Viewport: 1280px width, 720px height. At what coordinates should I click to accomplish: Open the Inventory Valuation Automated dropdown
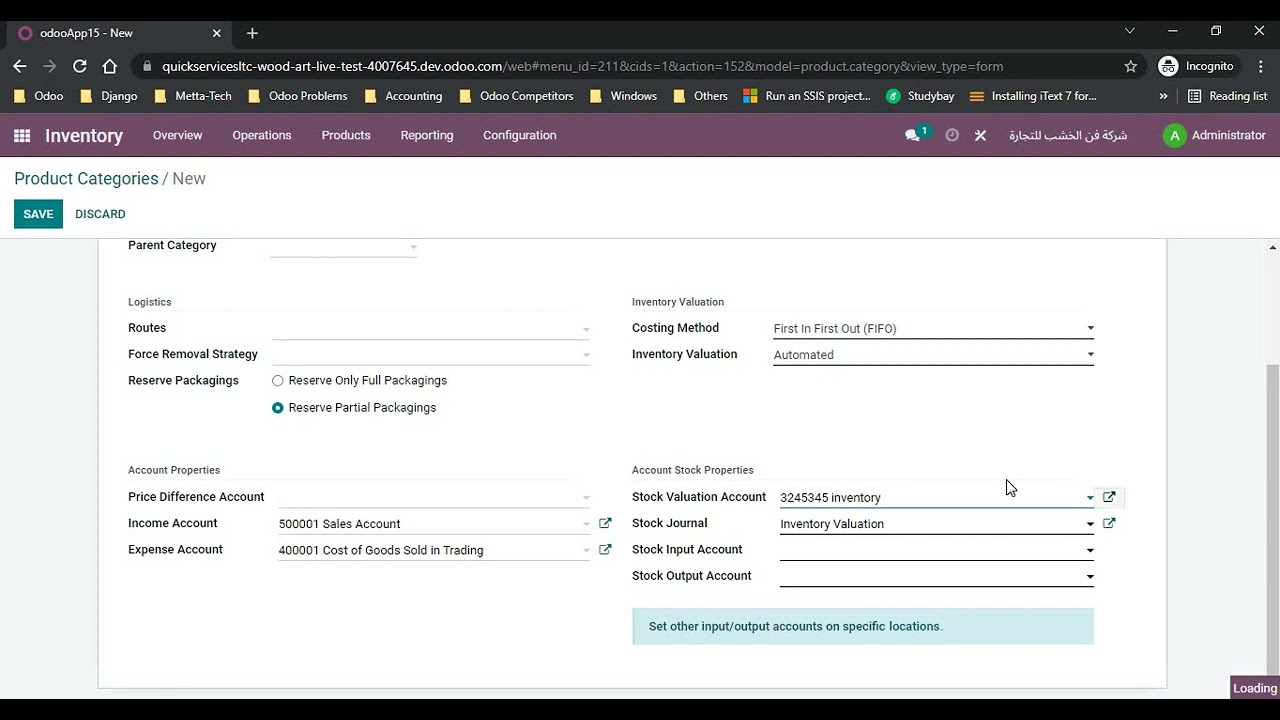(933, 354)
